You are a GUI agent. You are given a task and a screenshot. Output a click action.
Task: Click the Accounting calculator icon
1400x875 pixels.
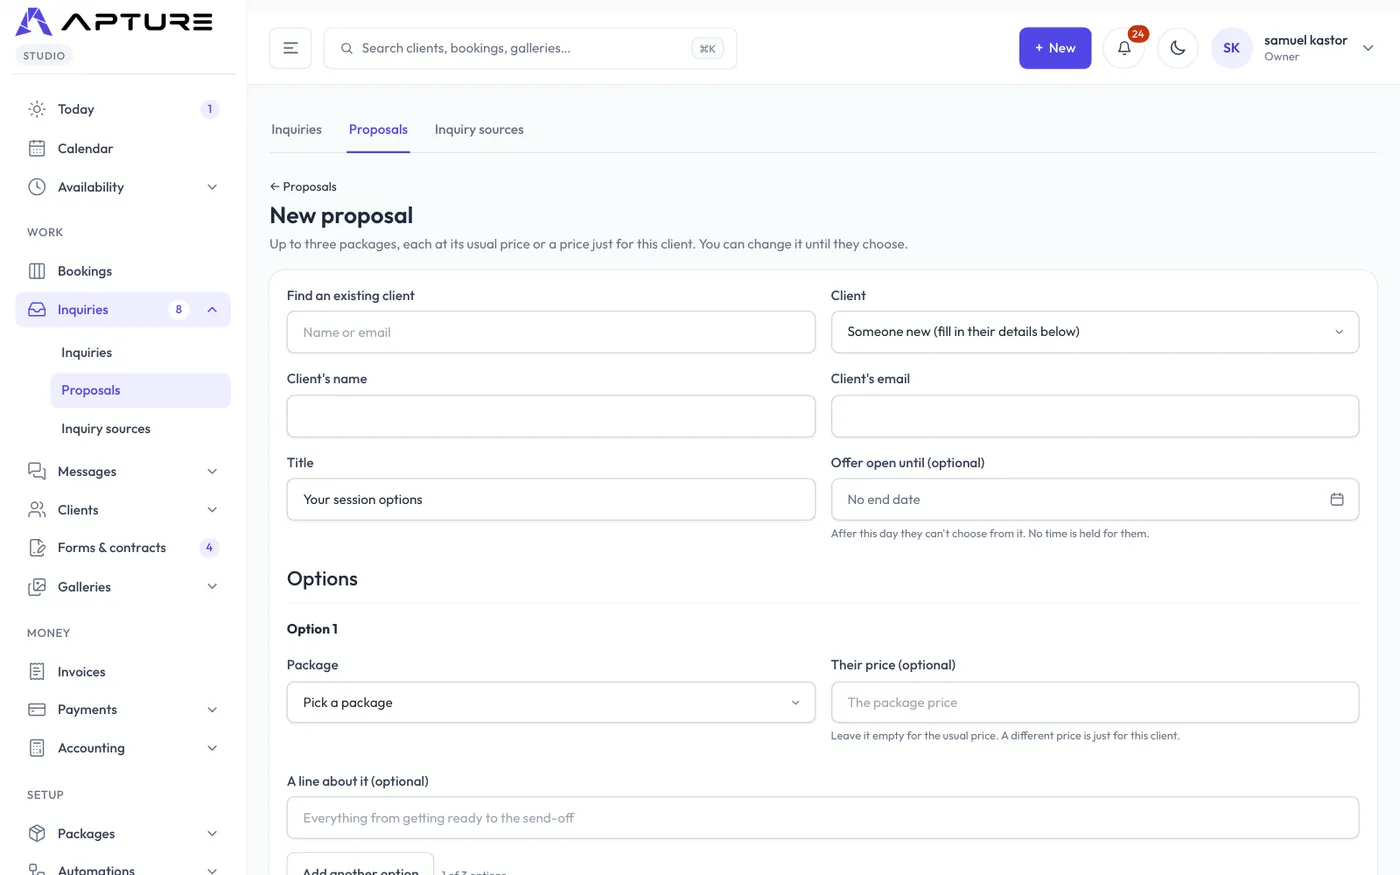coord(37,748)
